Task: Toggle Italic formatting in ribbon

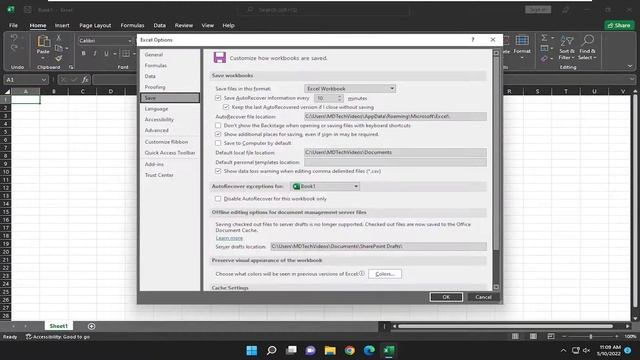Action: 95,53
